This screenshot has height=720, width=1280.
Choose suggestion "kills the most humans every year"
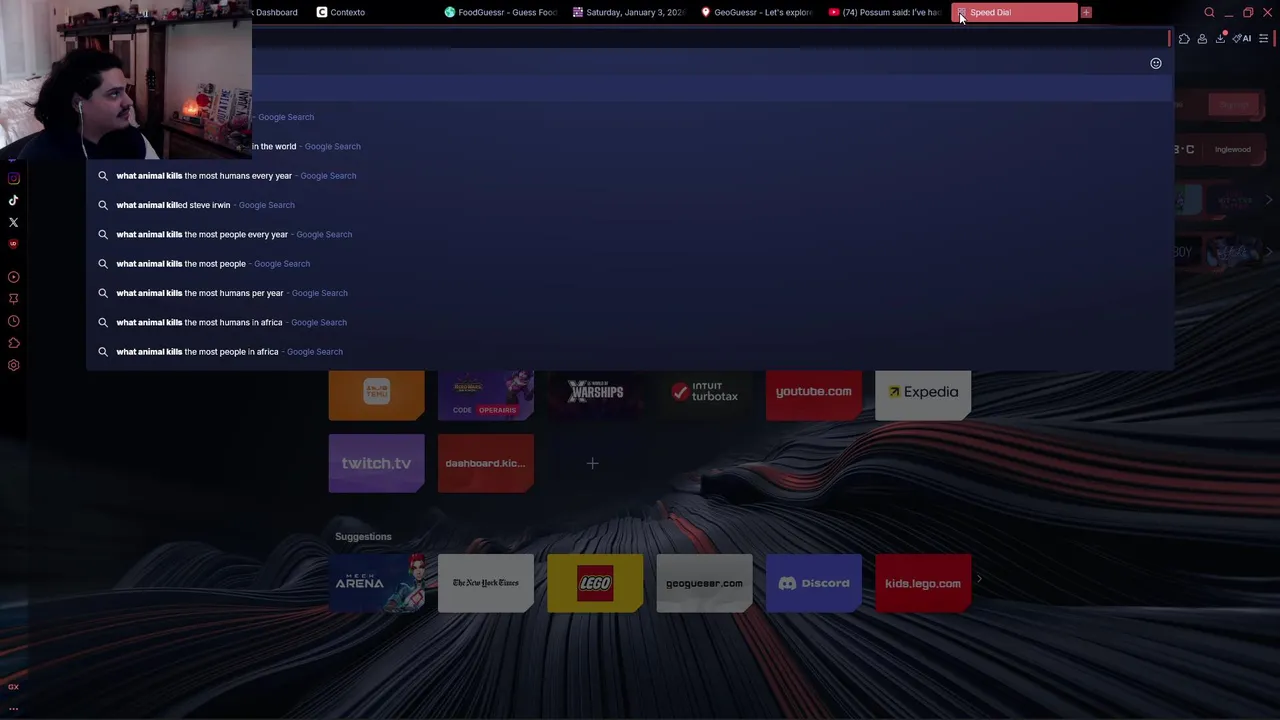(x=630, y=176)
